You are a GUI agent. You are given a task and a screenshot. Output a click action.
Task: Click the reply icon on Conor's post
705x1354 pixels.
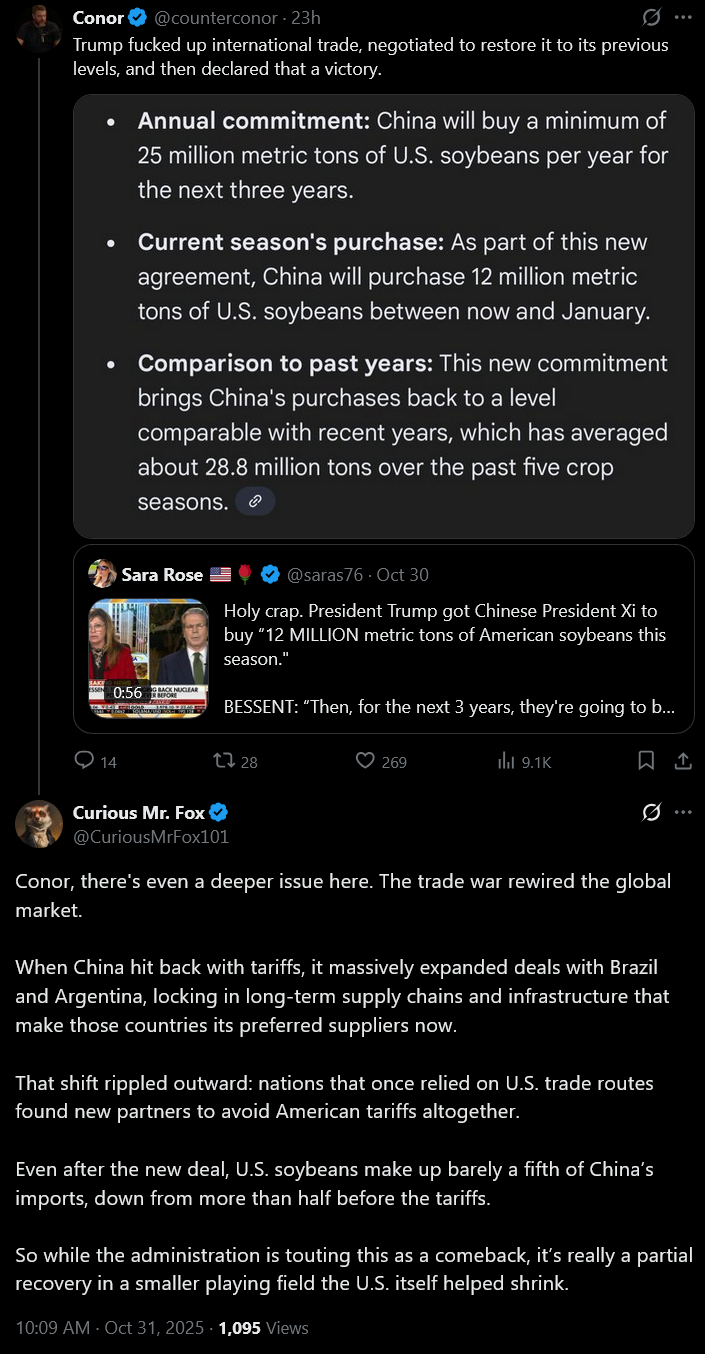(85, 761)
